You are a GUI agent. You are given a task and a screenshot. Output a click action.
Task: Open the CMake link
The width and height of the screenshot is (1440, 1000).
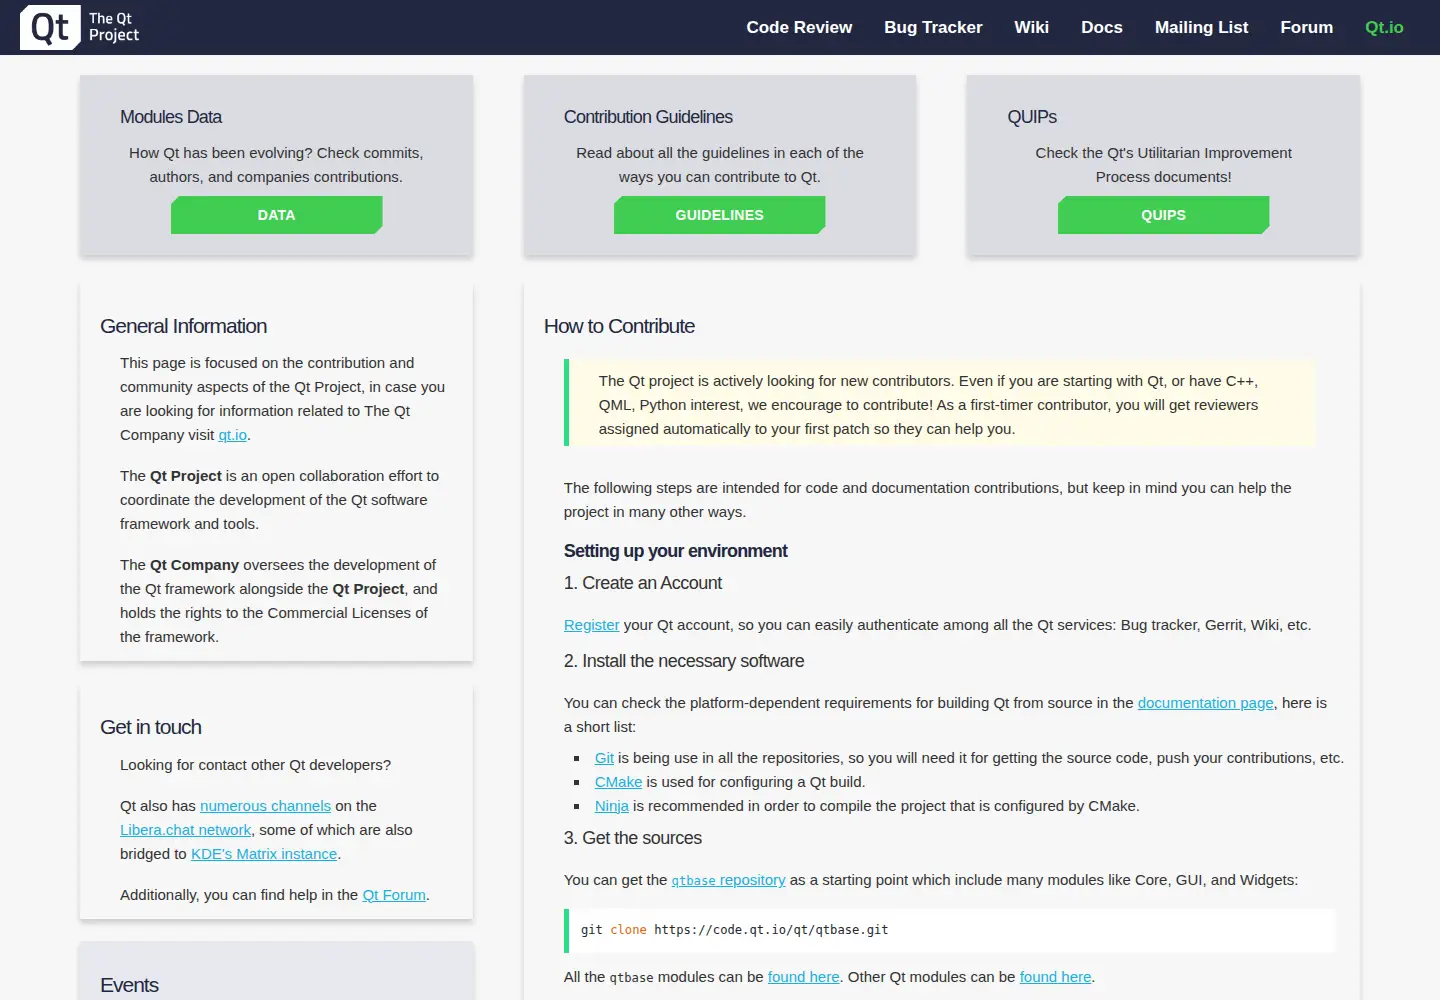pos(618,782)
